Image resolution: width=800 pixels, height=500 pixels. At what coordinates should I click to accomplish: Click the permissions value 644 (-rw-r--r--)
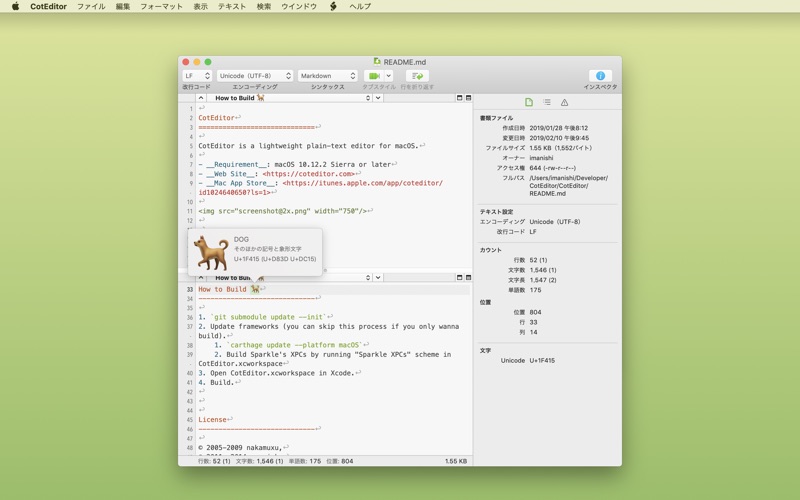(553, 168)
